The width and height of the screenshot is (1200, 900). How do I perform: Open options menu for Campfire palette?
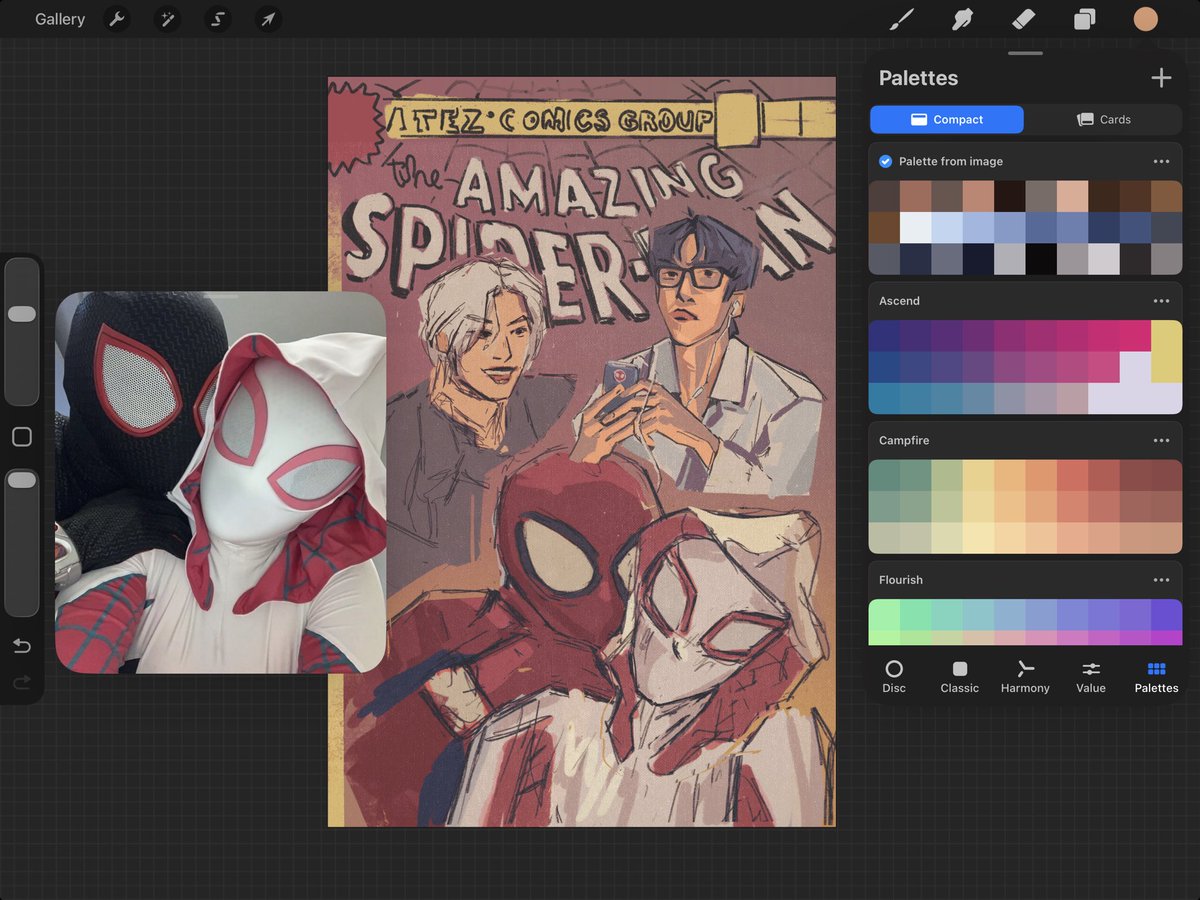(1161, 440)
